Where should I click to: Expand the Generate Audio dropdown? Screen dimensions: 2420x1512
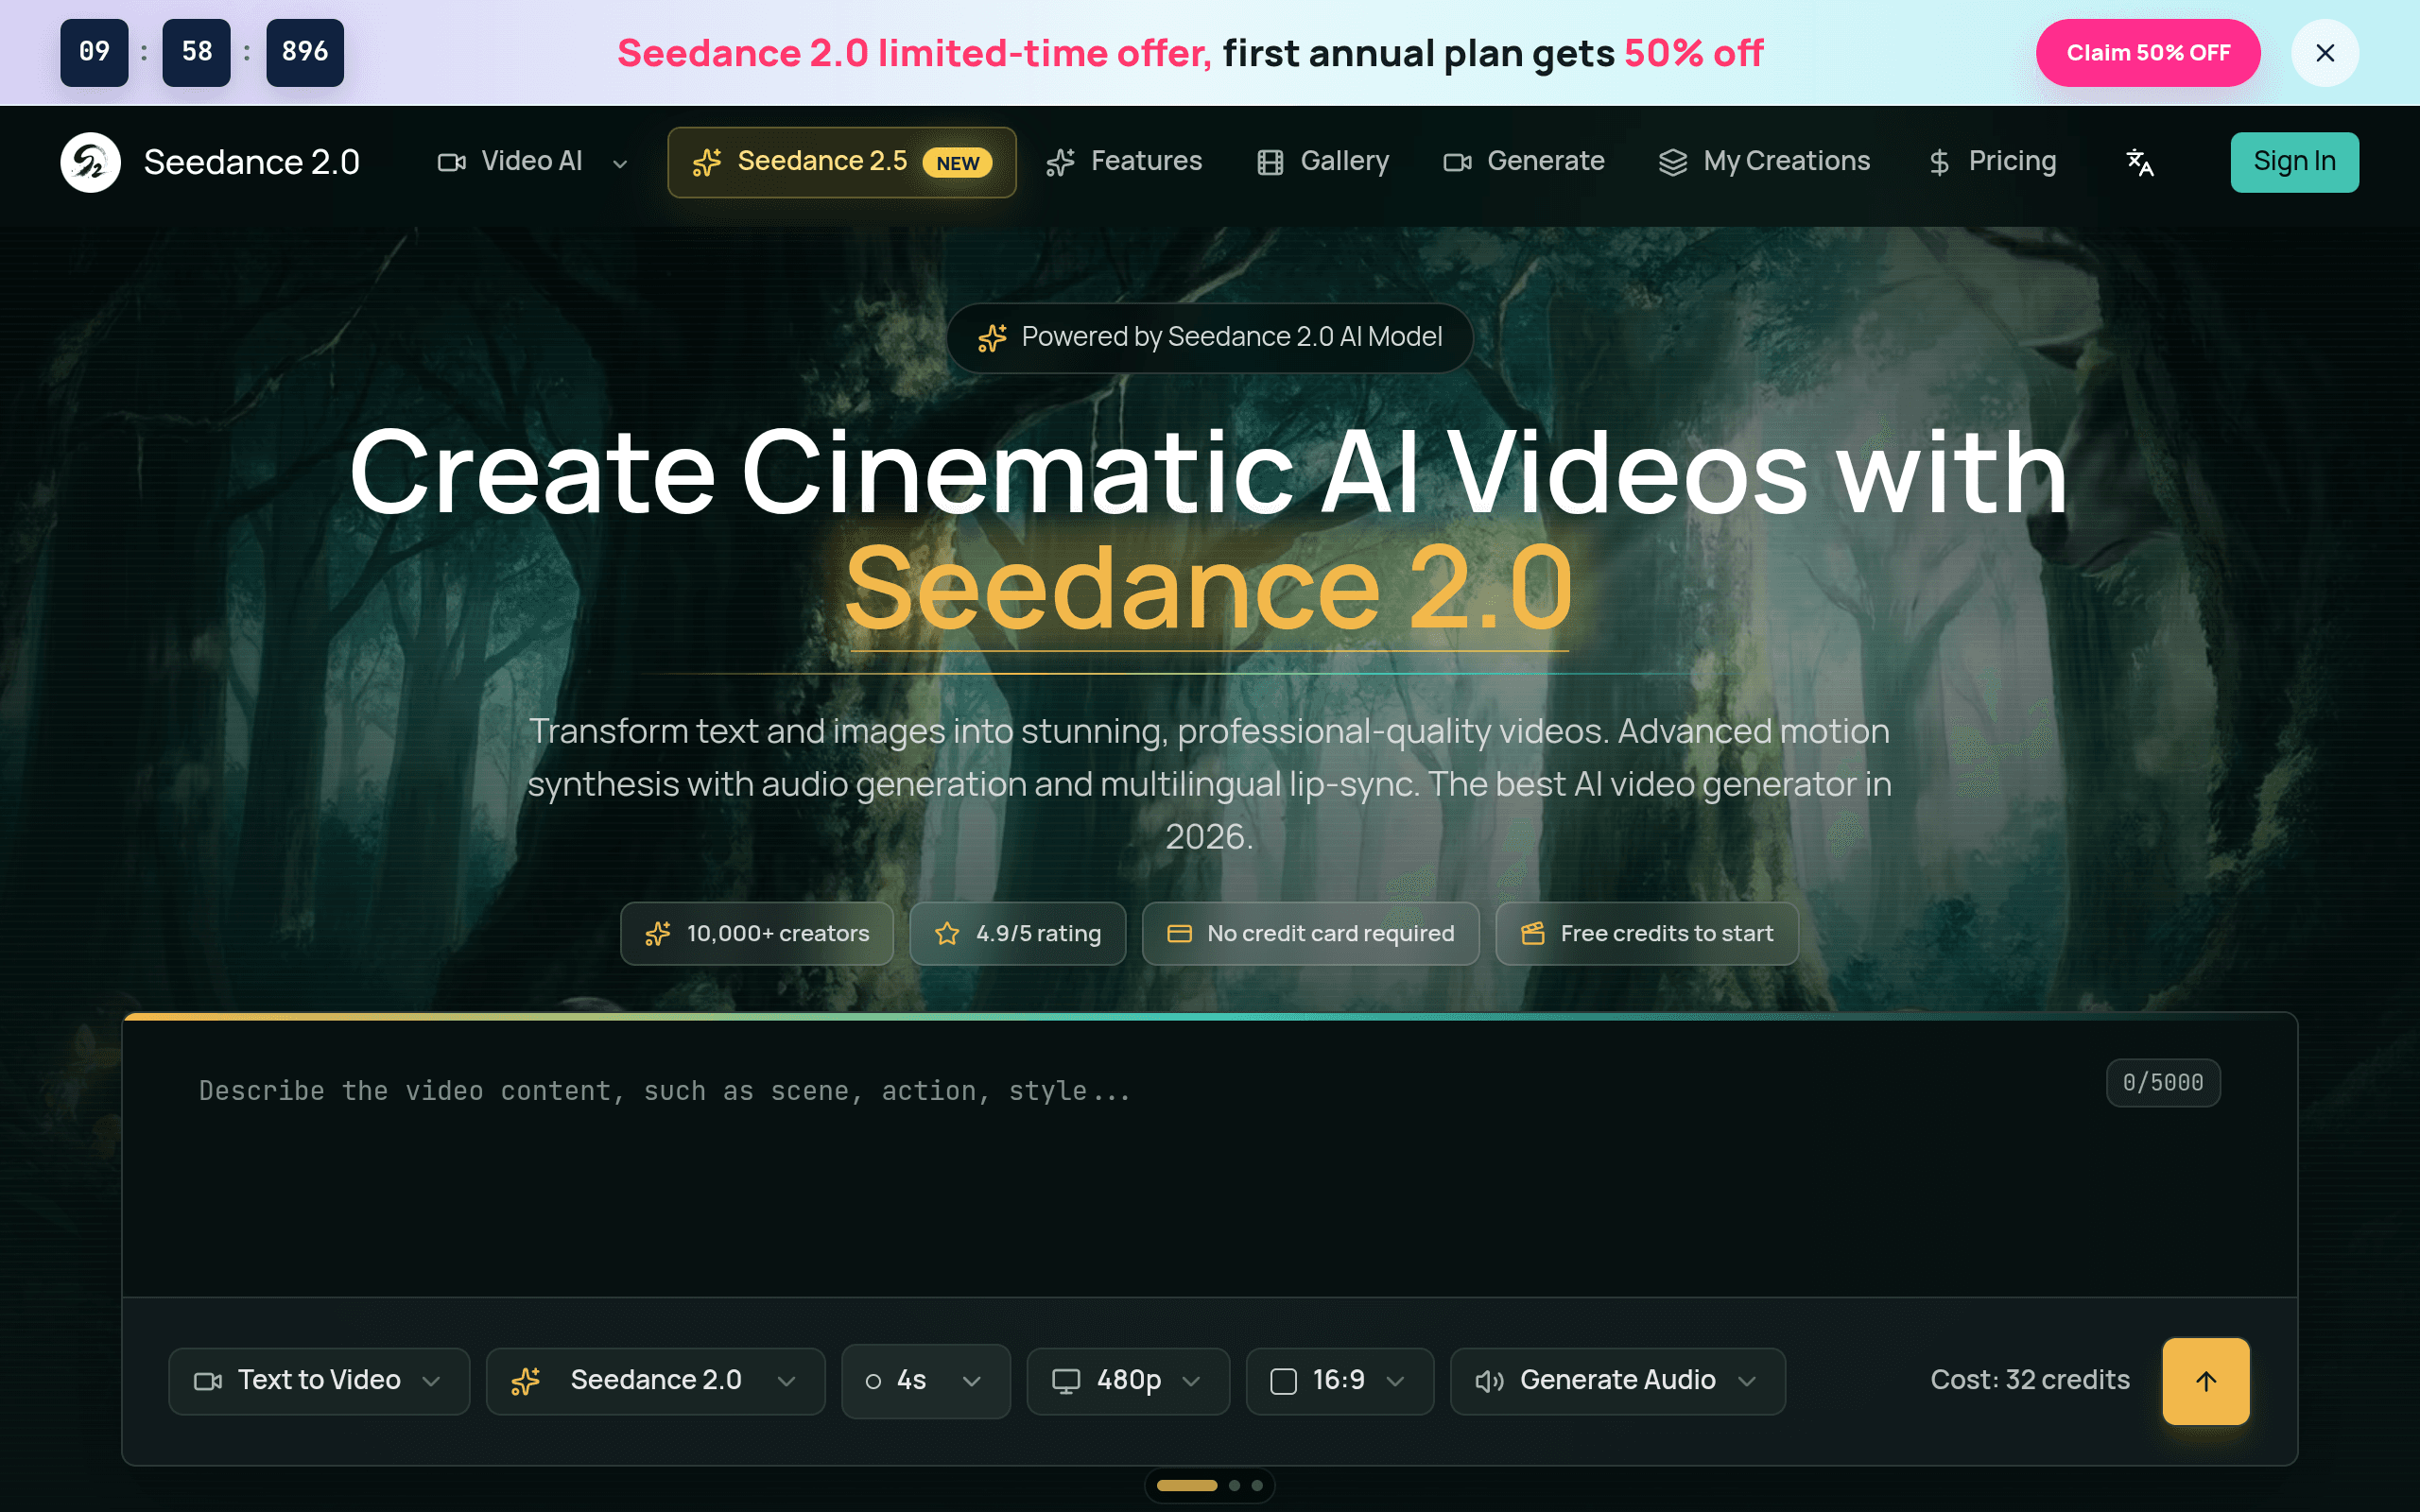[1618, 1381]
